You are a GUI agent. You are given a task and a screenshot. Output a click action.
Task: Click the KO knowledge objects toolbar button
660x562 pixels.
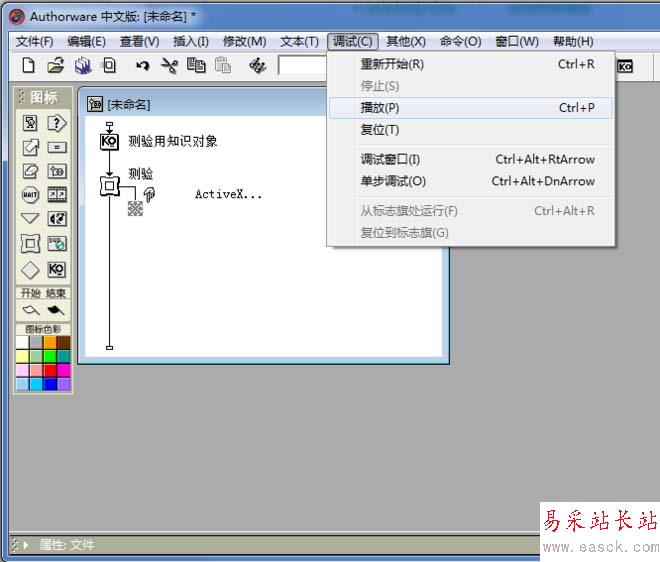(625, 67)
